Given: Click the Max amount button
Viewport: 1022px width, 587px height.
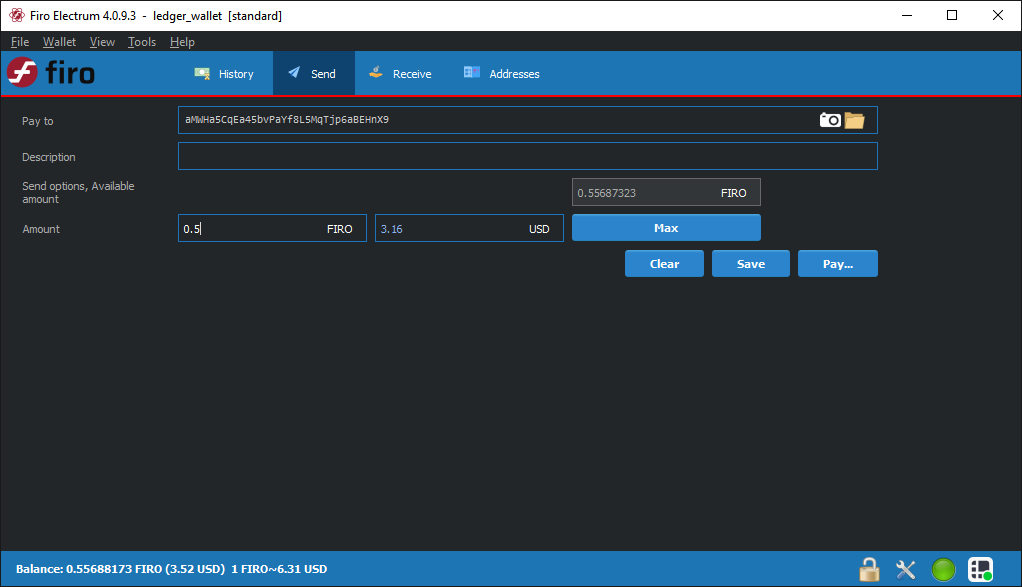Looking at the screenshot, I should click(x=666, y=228).
